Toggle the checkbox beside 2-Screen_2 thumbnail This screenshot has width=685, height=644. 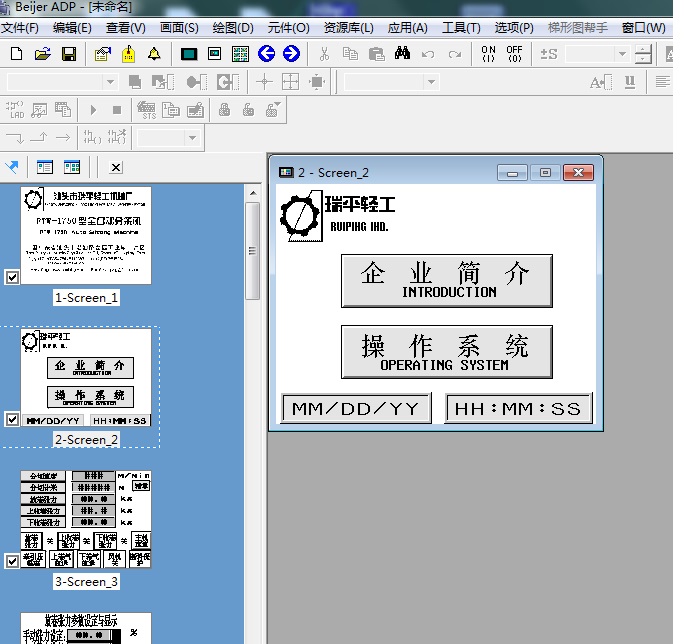click(x=12, y=420)
